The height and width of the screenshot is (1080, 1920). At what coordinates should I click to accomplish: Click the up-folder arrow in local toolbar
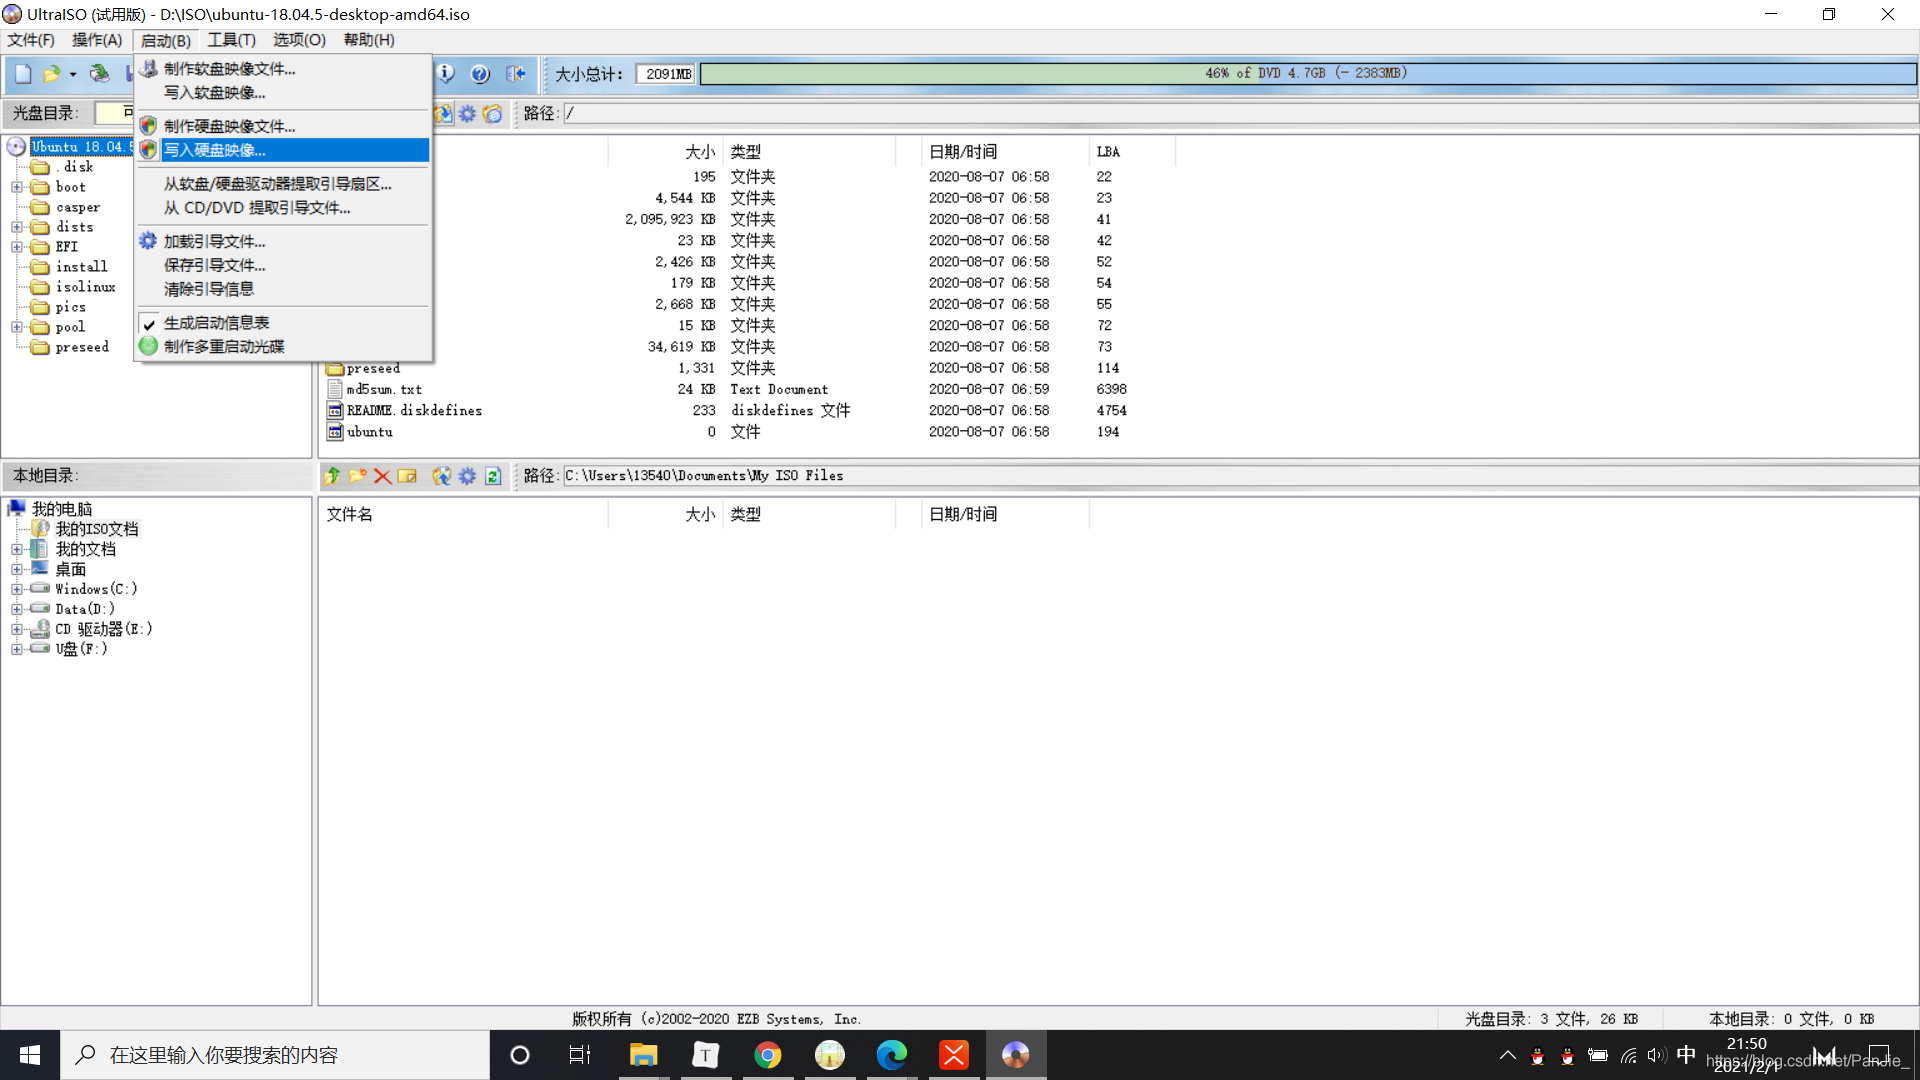click(x=333, y=476)
